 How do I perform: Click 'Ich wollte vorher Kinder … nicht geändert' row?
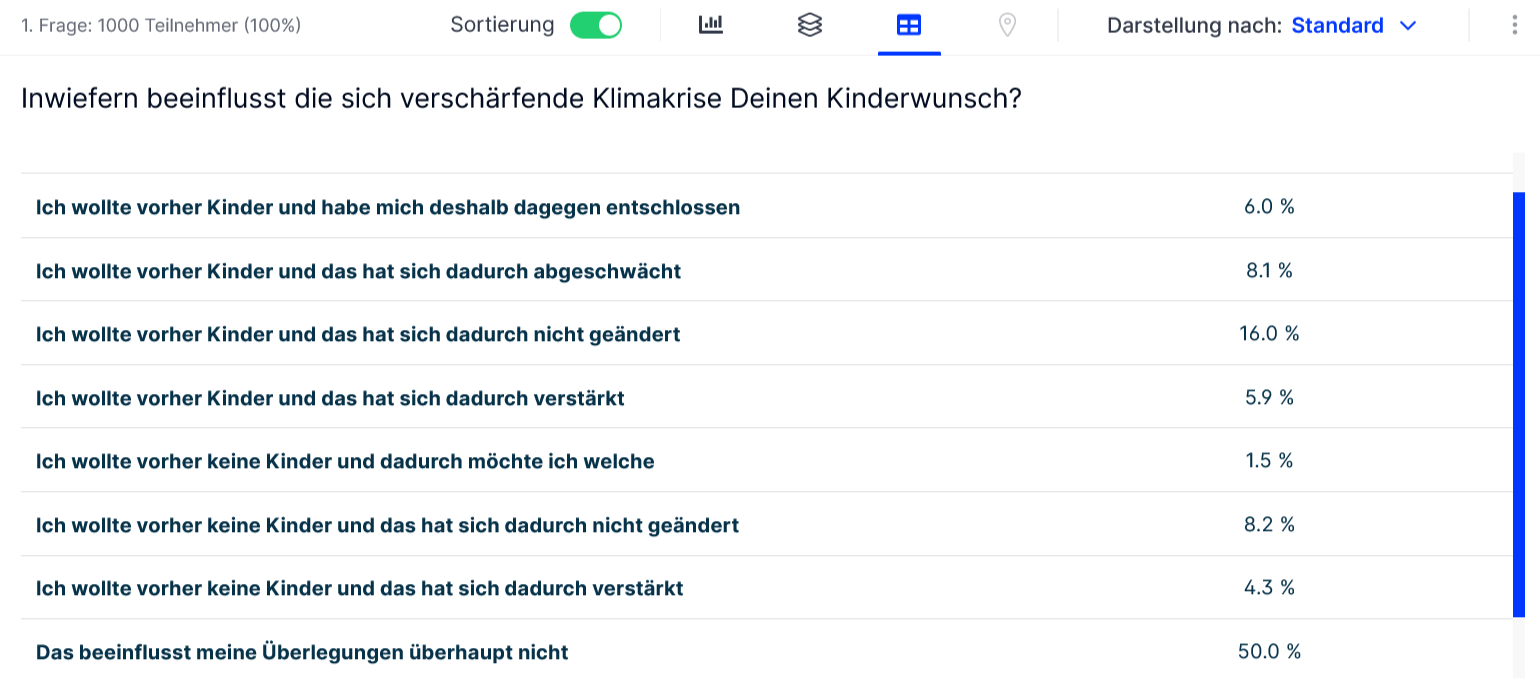coord(358,335)
